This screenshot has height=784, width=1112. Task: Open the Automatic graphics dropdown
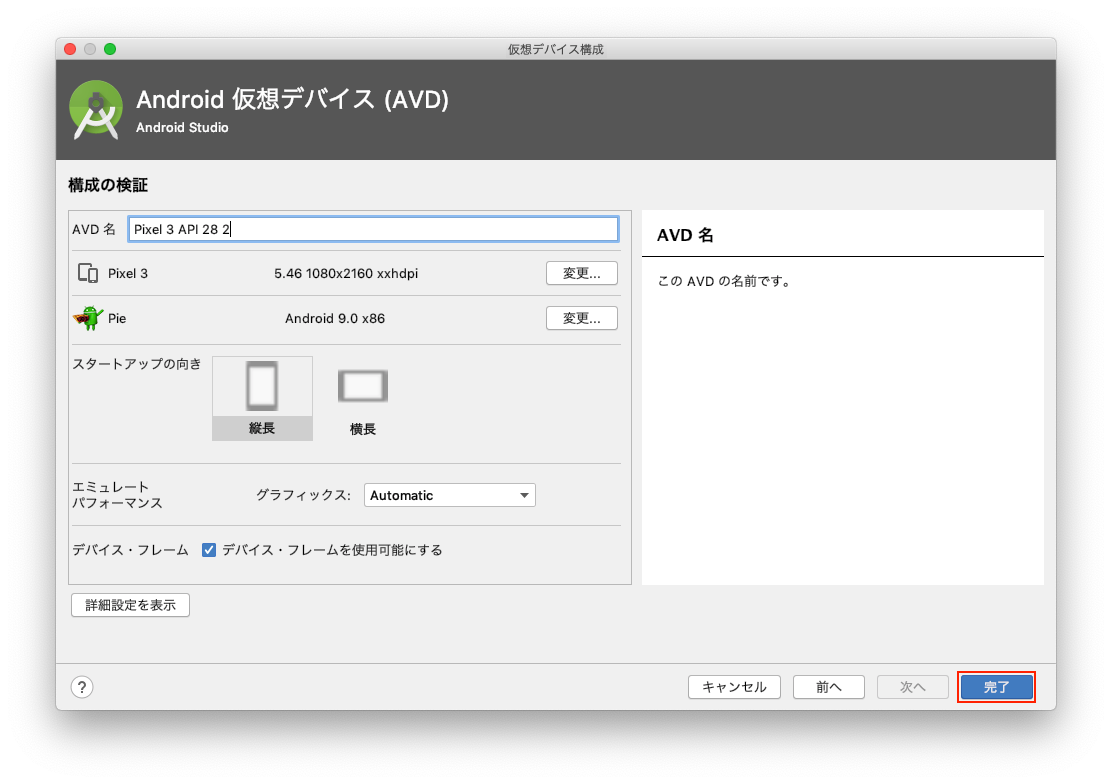[449, 495]
